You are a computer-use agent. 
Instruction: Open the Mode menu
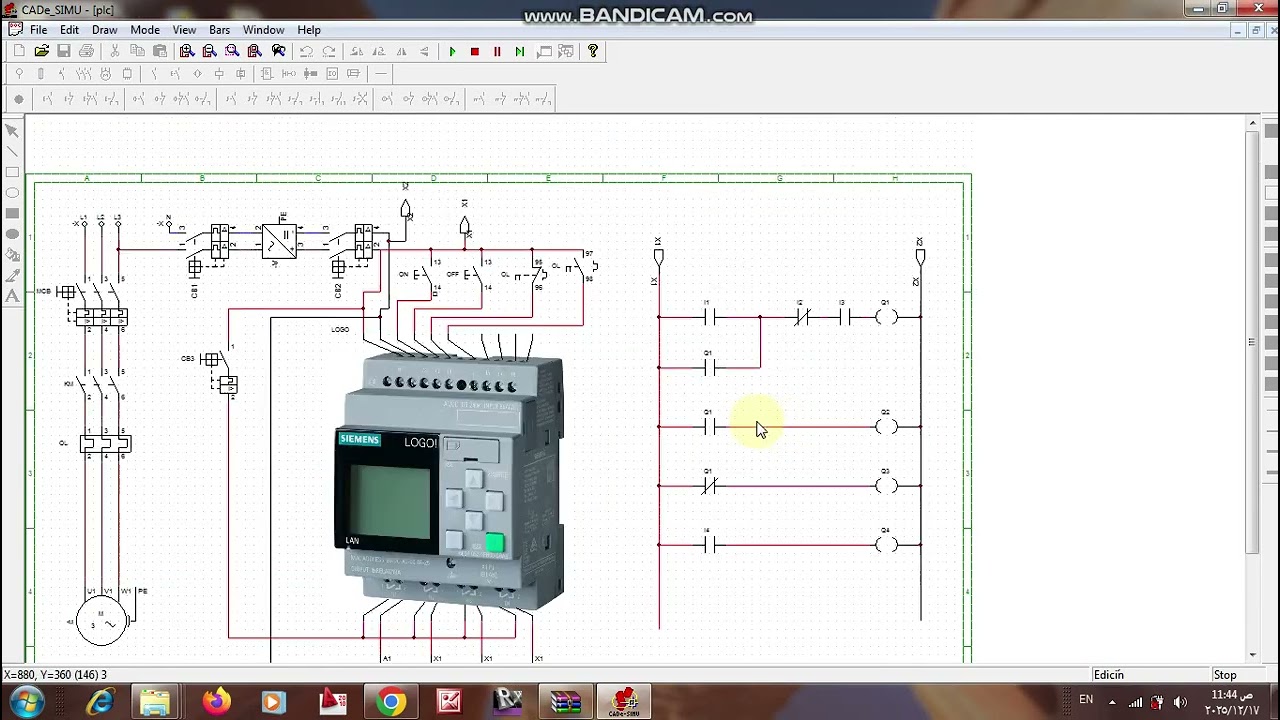[145, 30]
